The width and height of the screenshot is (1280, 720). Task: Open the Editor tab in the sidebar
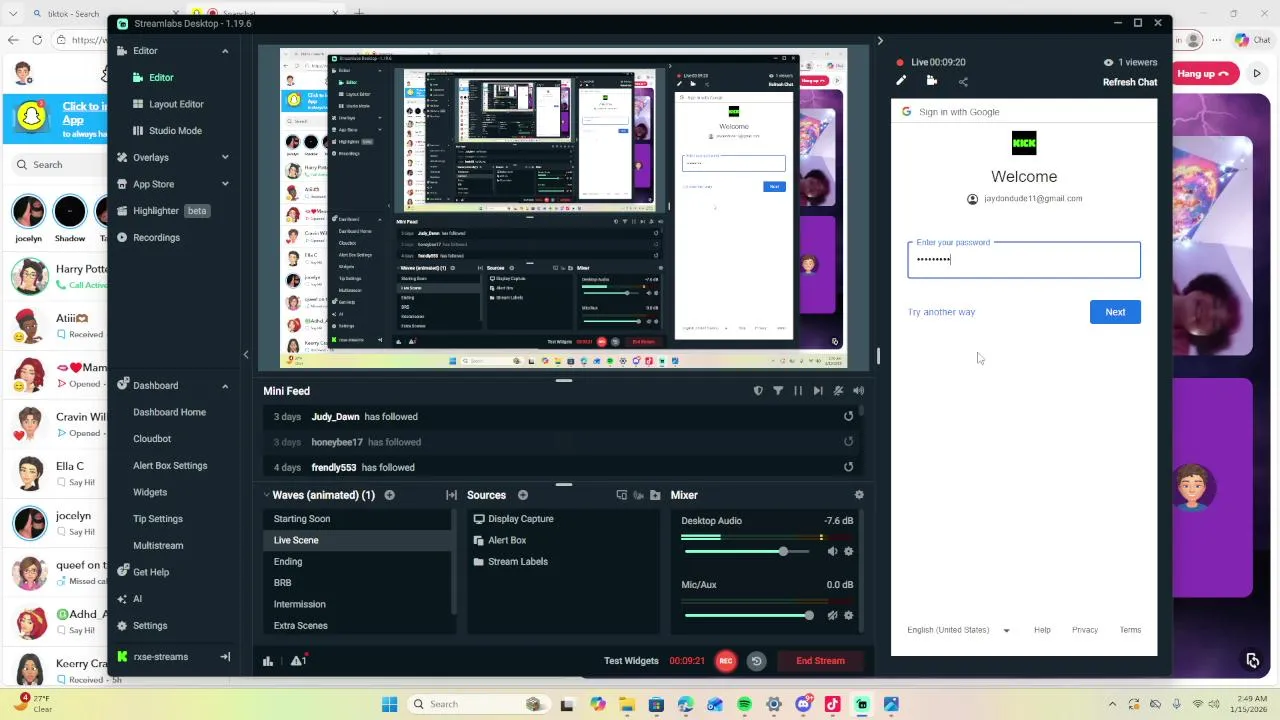coord(161,77)
